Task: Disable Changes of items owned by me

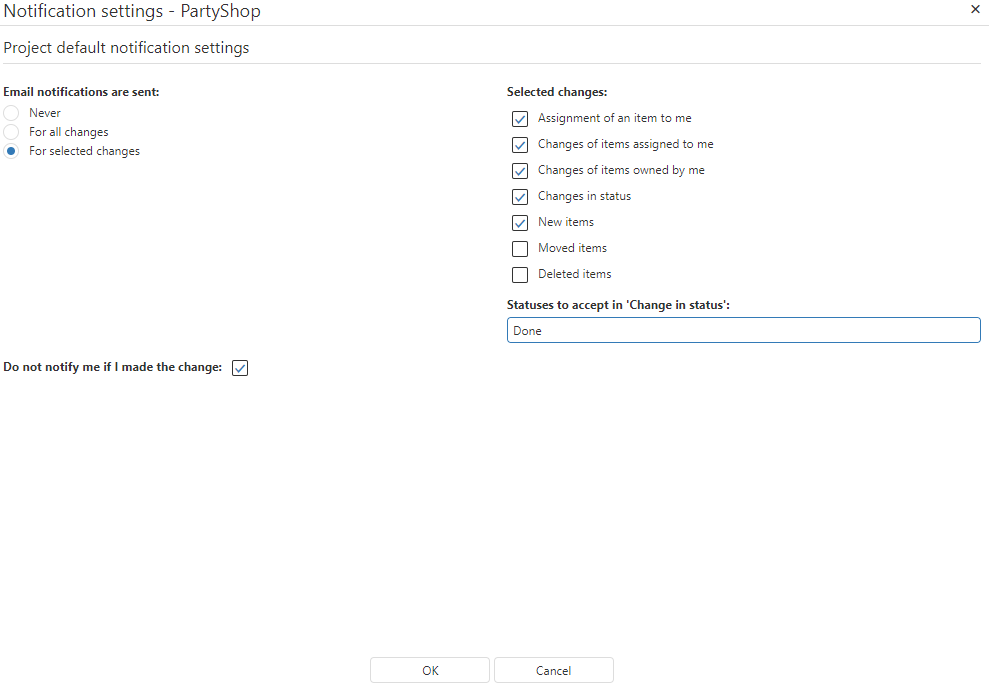Action: (x=520, y=171)
